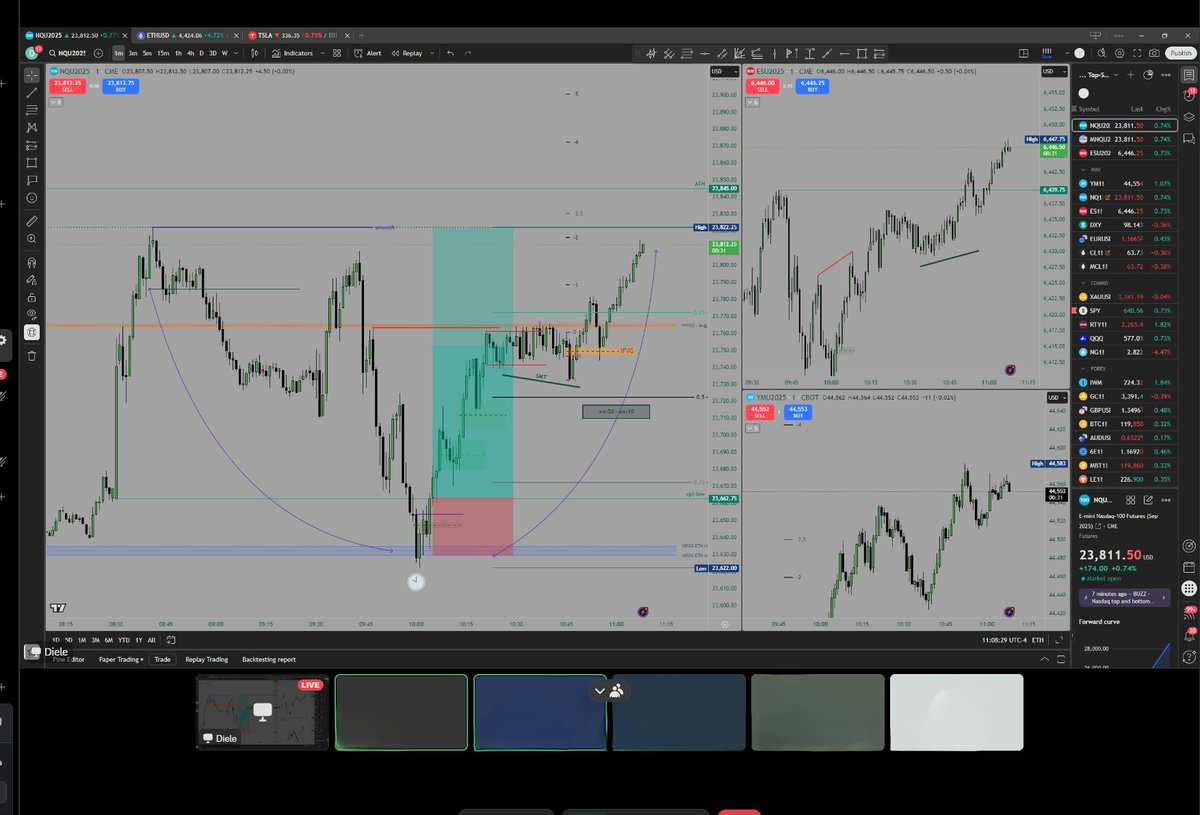Open the quick search magnifier icon

click(1102, 53)
